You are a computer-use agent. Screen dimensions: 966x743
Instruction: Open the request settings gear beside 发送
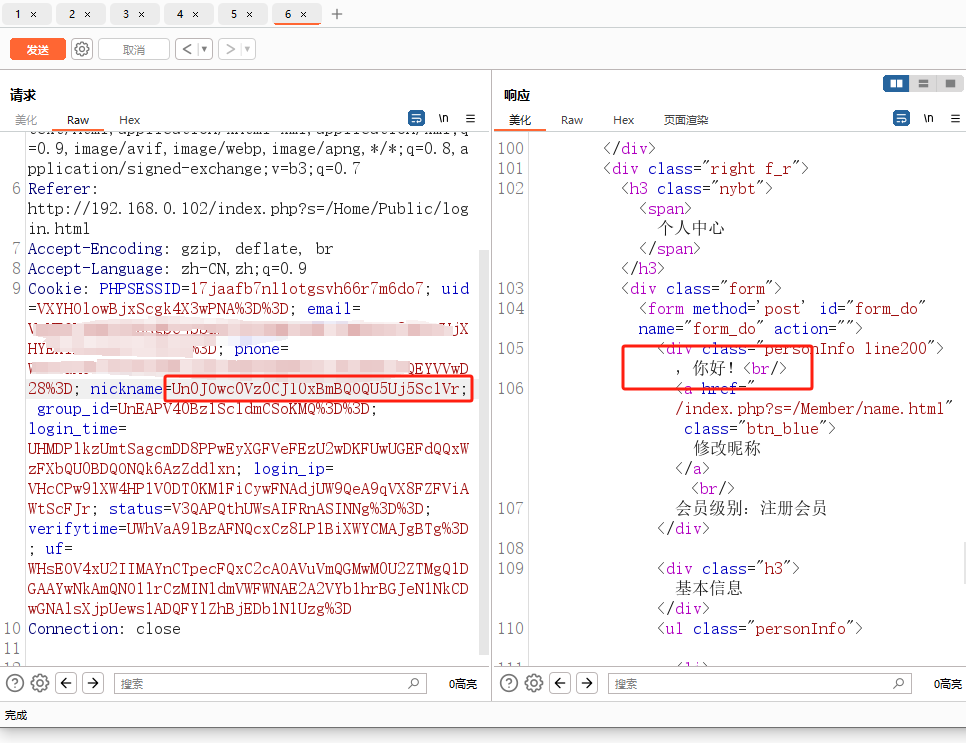point(82,49)
